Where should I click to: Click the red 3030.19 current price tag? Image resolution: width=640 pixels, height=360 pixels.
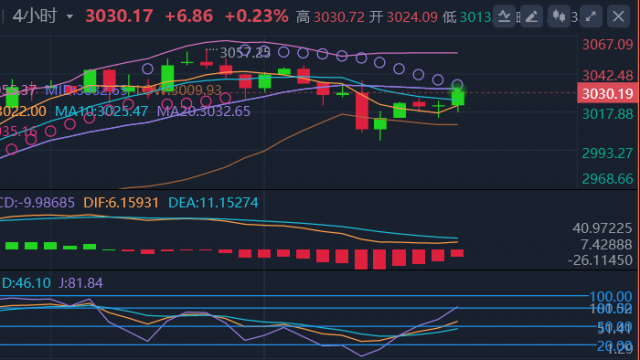coord(607,93)
